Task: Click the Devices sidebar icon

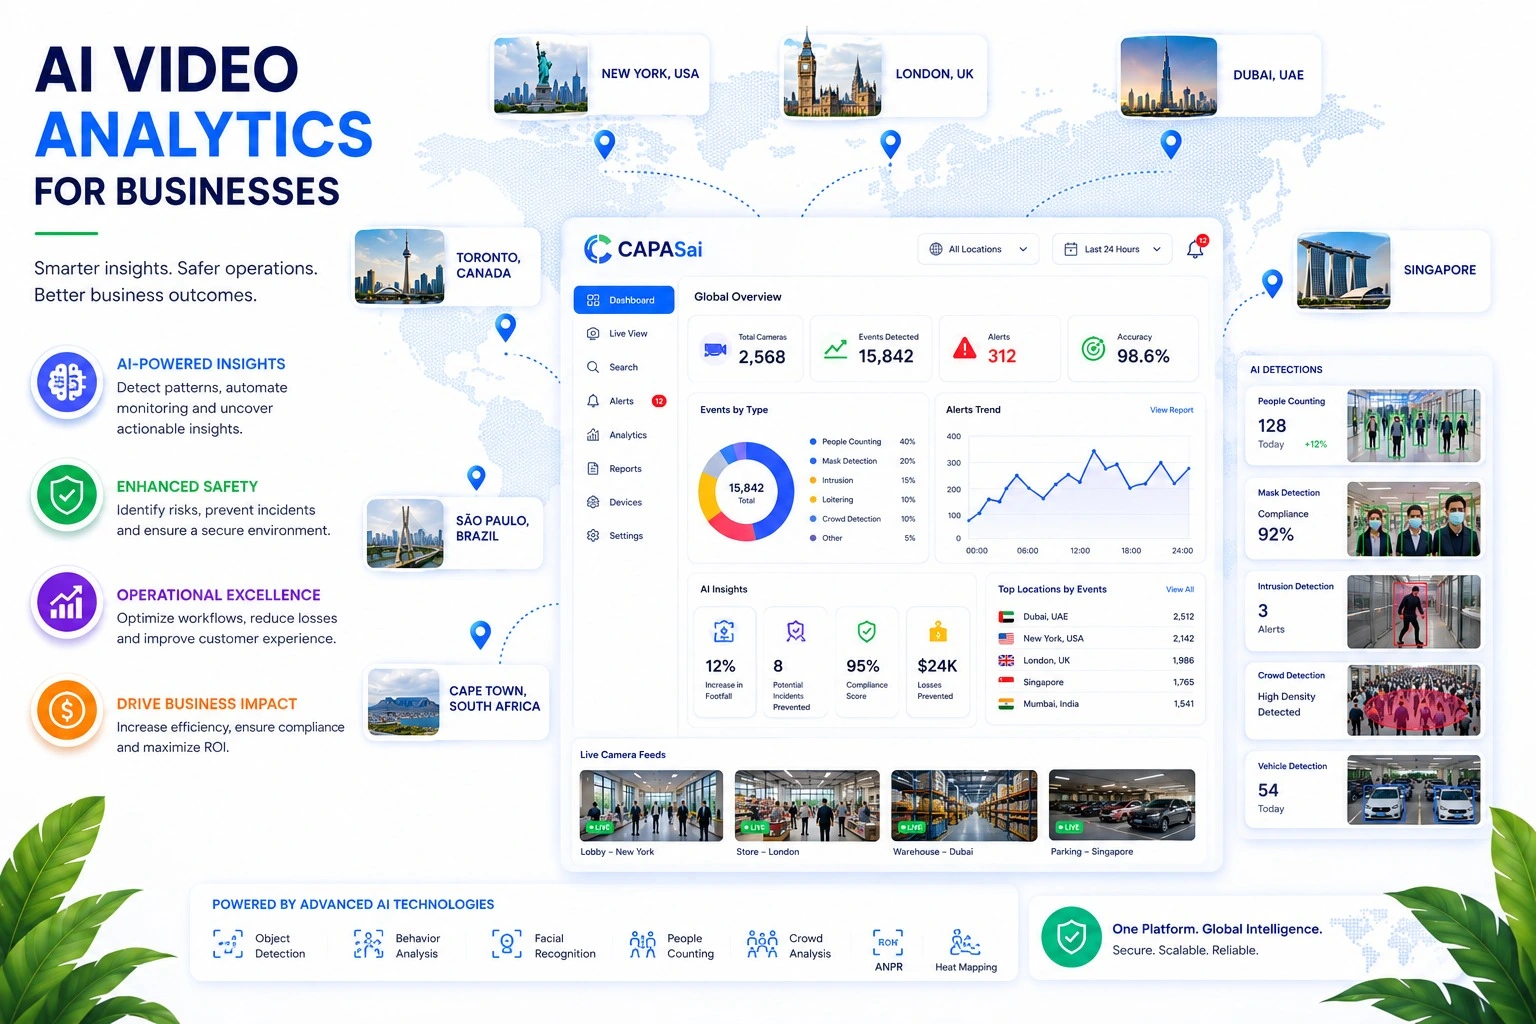Action: coord(593,502)
